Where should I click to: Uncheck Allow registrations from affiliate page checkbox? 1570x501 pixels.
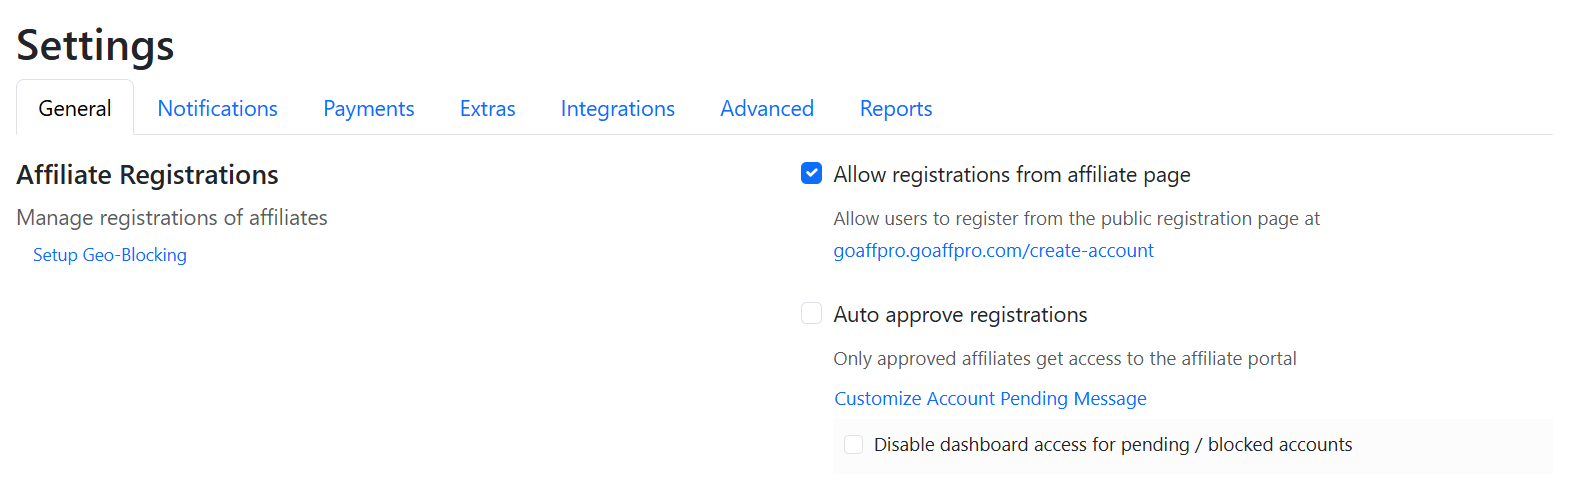point(811,174)
